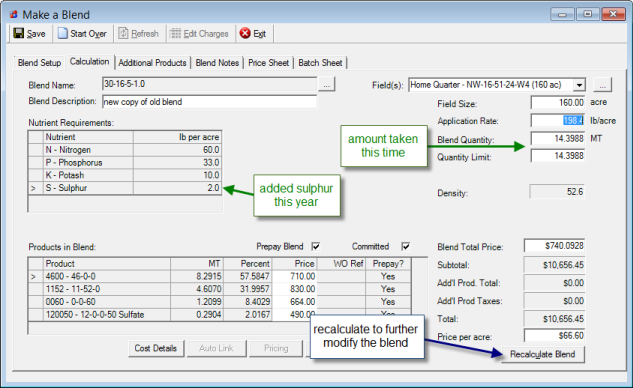The image size is (633, 388).
Task: Open the Price Sheet tab
Action: tap(268, 63)
